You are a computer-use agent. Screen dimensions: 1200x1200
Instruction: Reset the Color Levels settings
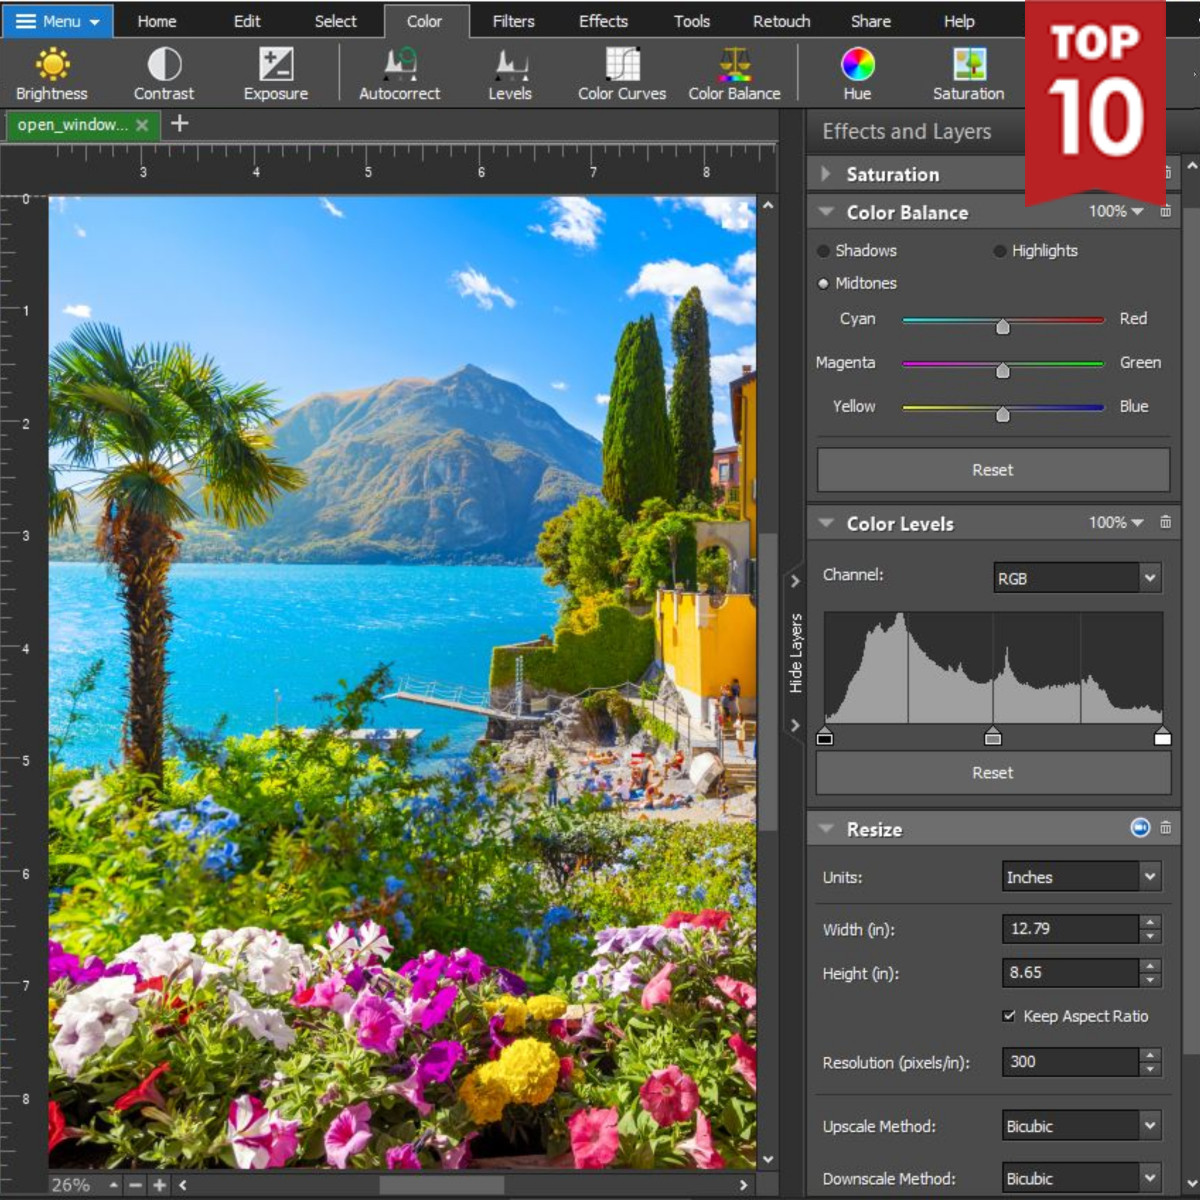point(993,773)
